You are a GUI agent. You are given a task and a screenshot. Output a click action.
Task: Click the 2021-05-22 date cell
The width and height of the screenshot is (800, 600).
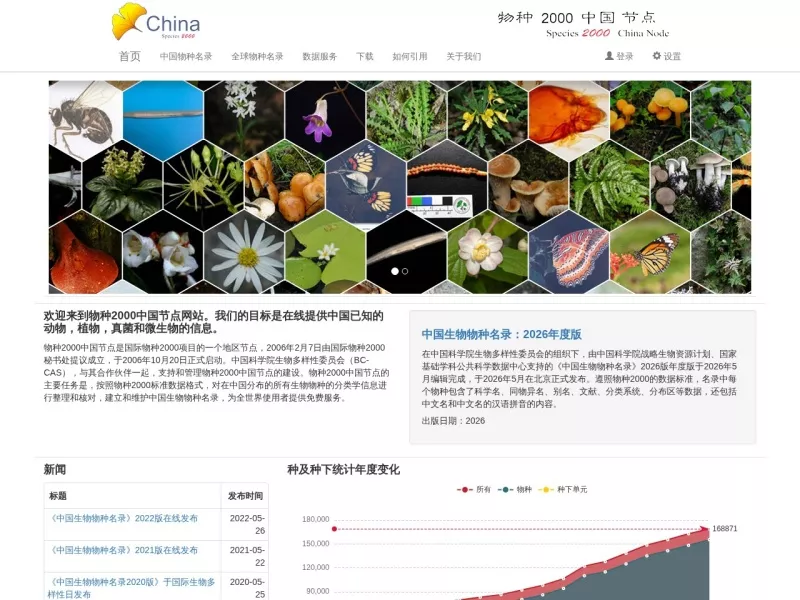tap(247, 556)
